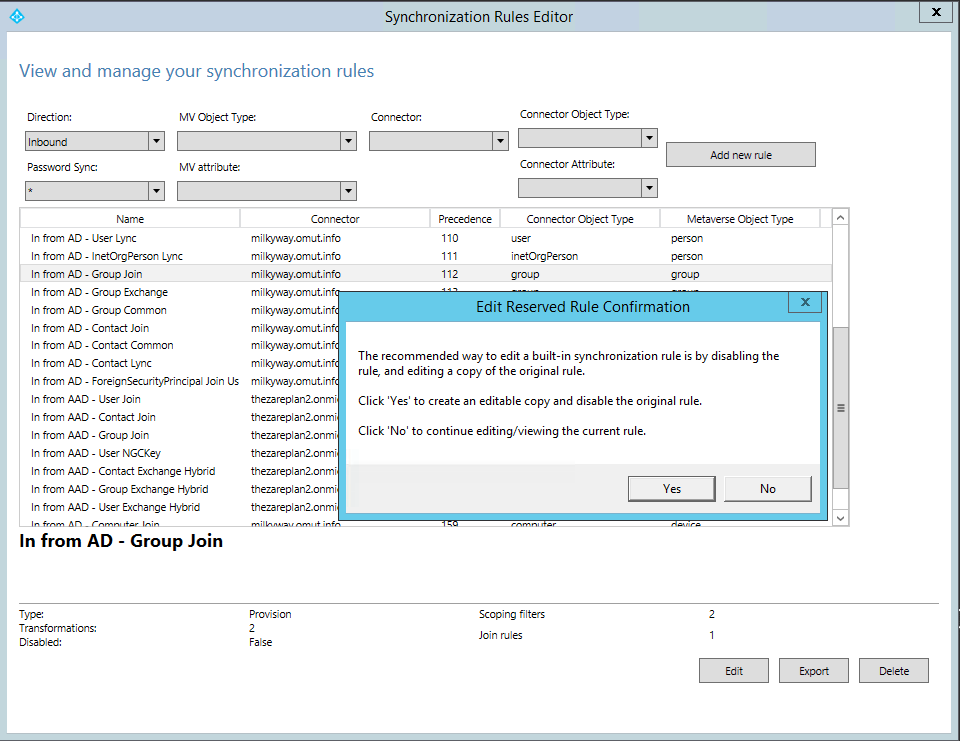
Task: Close the Edit Reserved Rule Confirmation dialog
Action: click(805, 302)
